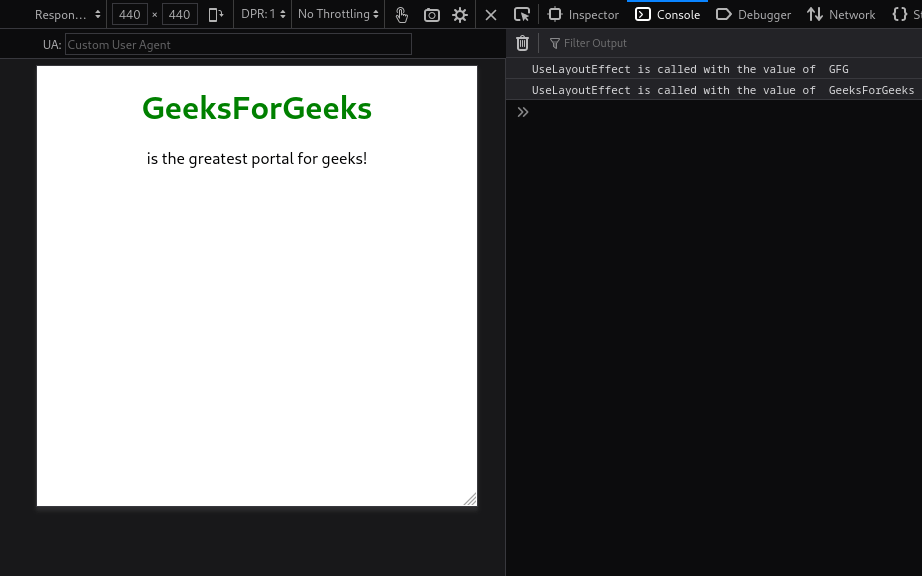Toggle touch simulation

[402, 15]
